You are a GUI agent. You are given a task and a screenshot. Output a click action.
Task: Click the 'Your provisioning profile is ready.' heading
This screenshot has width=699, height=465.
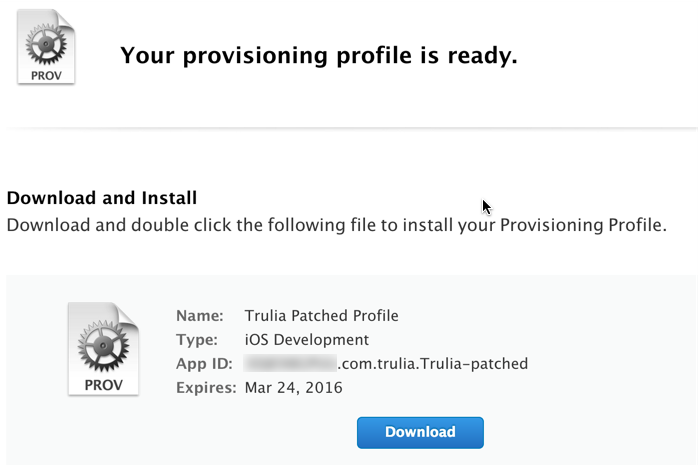(319, 56)
